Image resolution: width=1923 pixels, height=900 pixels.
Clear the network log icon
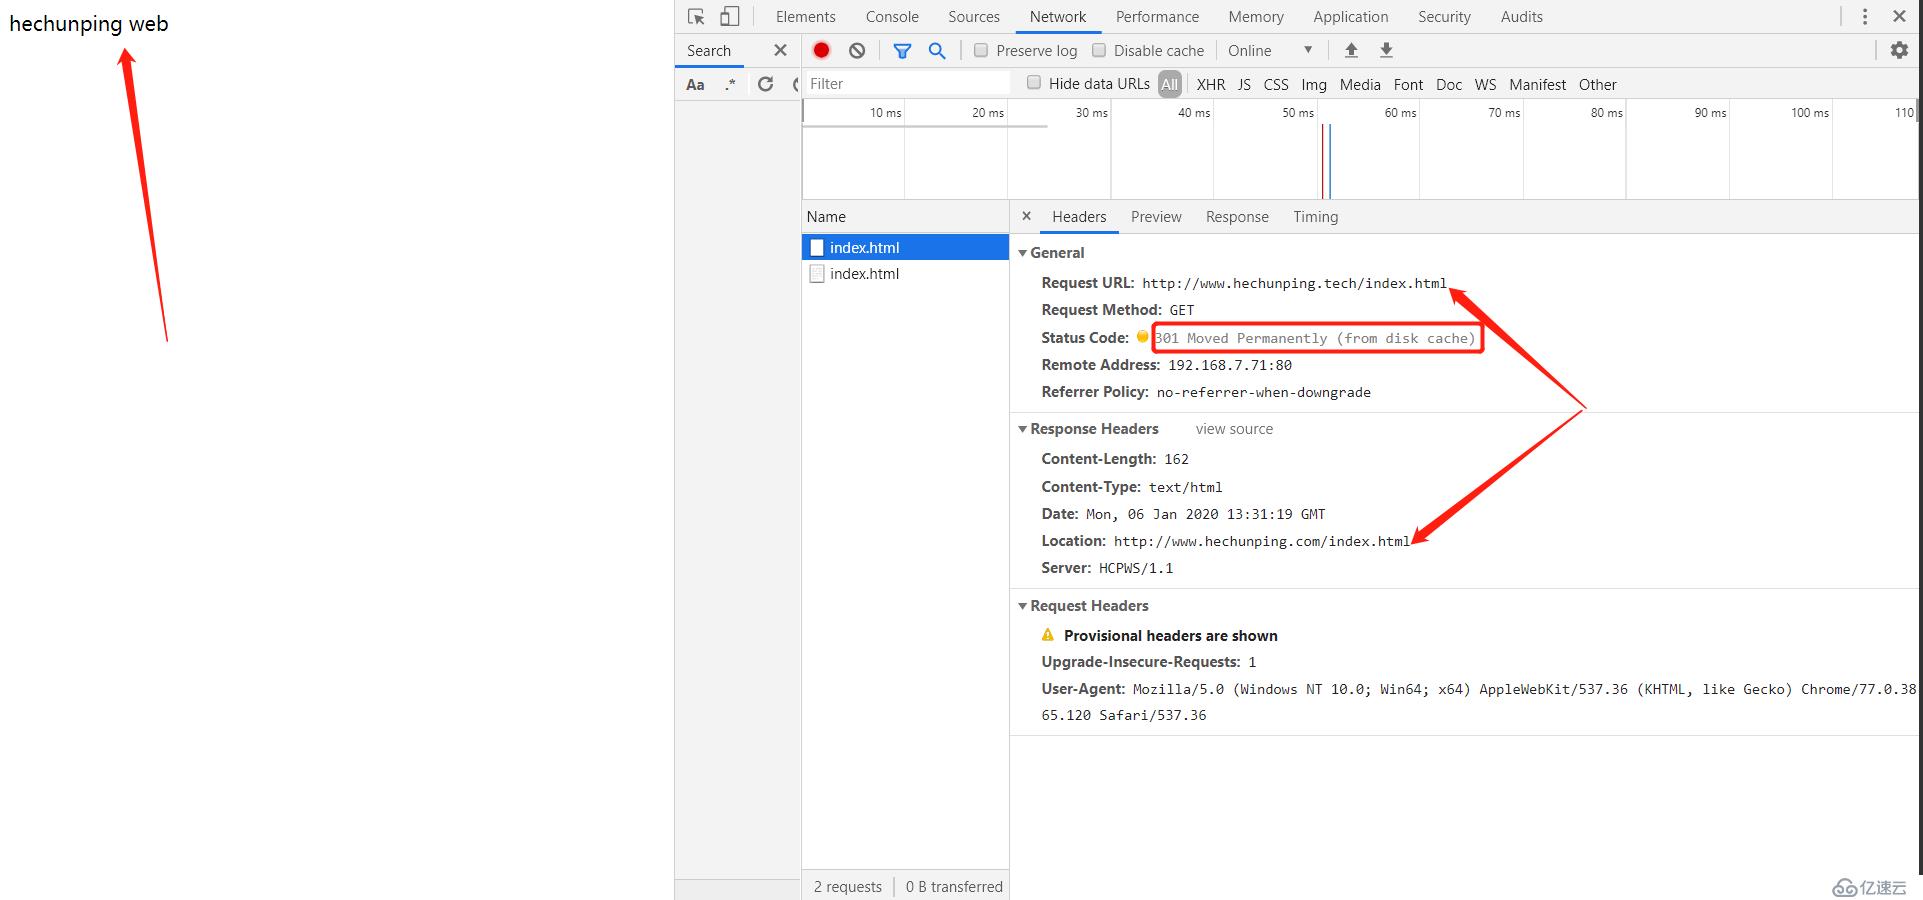coord(857,50)
